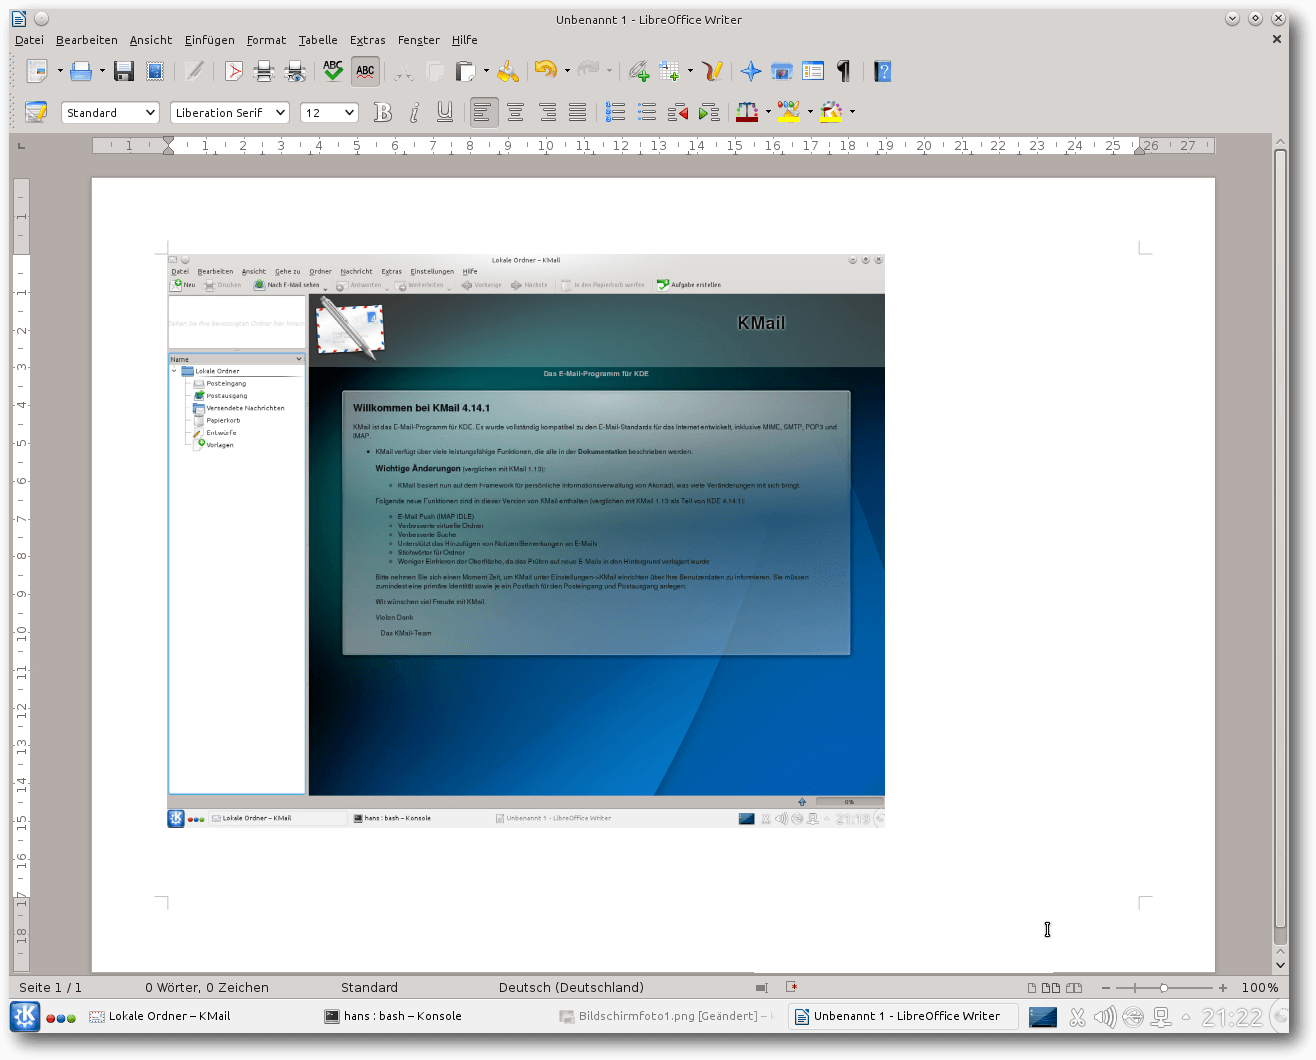The height and width of the screenshot is (1060, 1316).
Task: Open the Einfügen menu
Action: pyautogui.click(x=210, y=40)
